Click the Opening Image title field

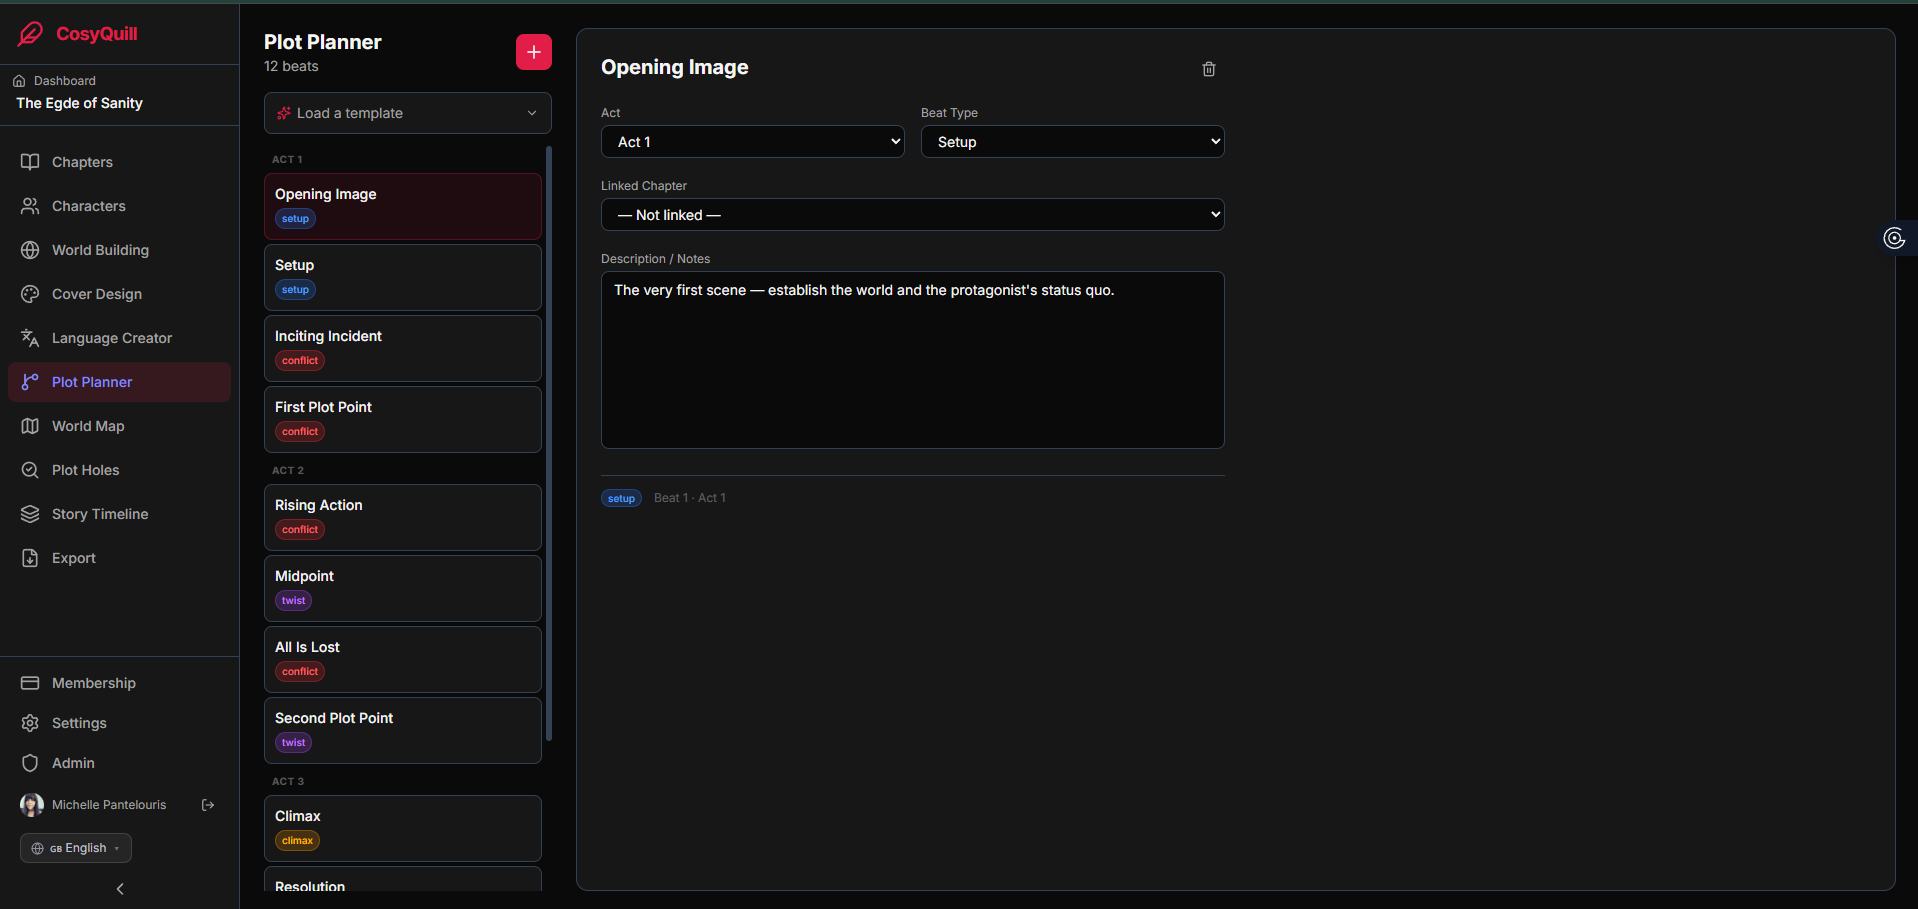tap(675, 67)
